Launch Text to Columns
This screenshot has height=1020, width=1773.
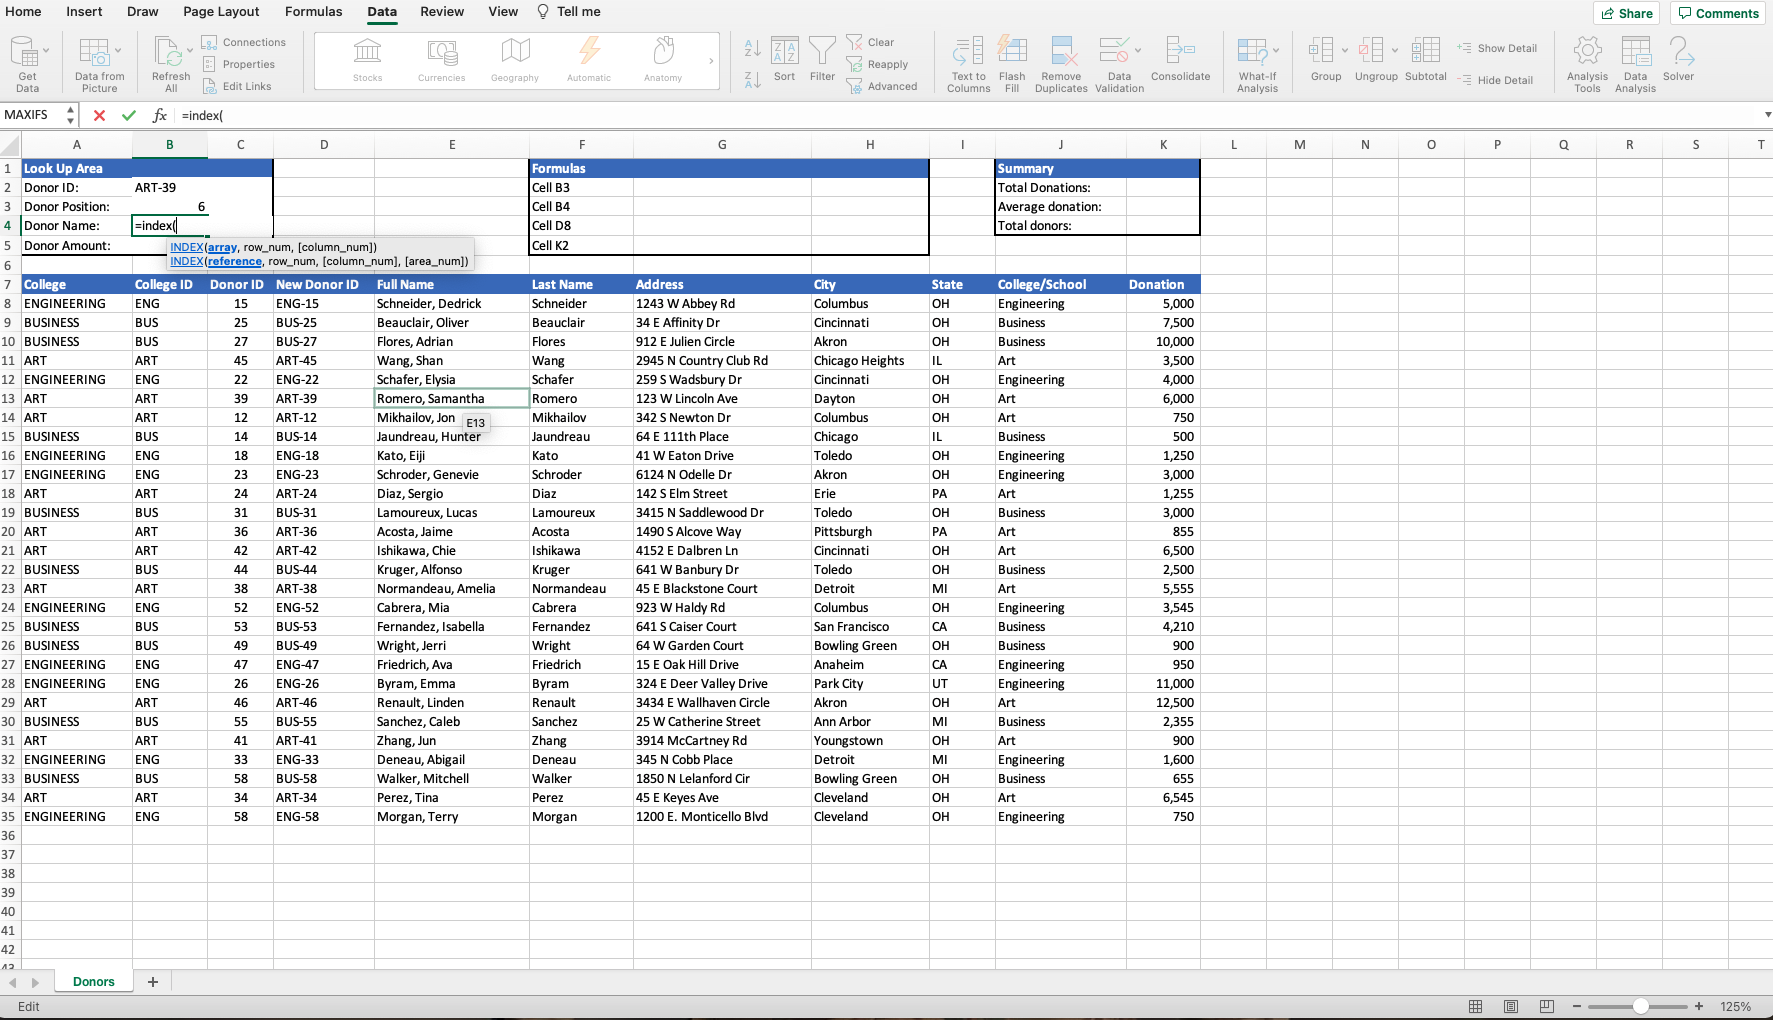[967, 63]
